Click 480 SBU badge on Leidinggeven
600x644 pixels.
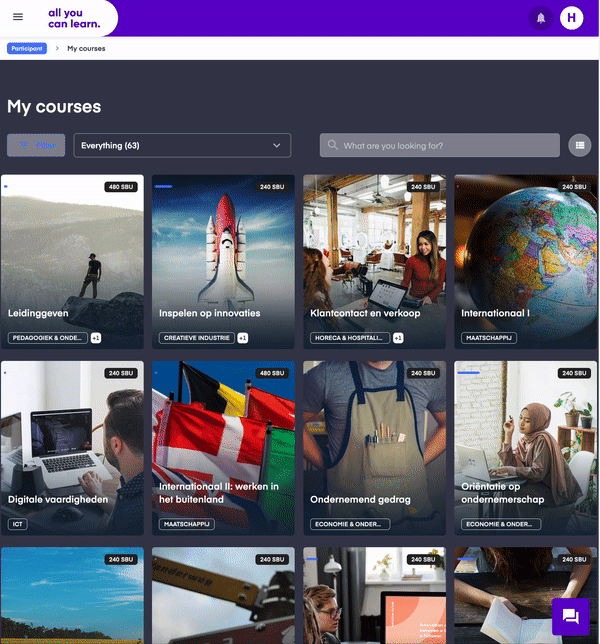click(x=121, y=187)
